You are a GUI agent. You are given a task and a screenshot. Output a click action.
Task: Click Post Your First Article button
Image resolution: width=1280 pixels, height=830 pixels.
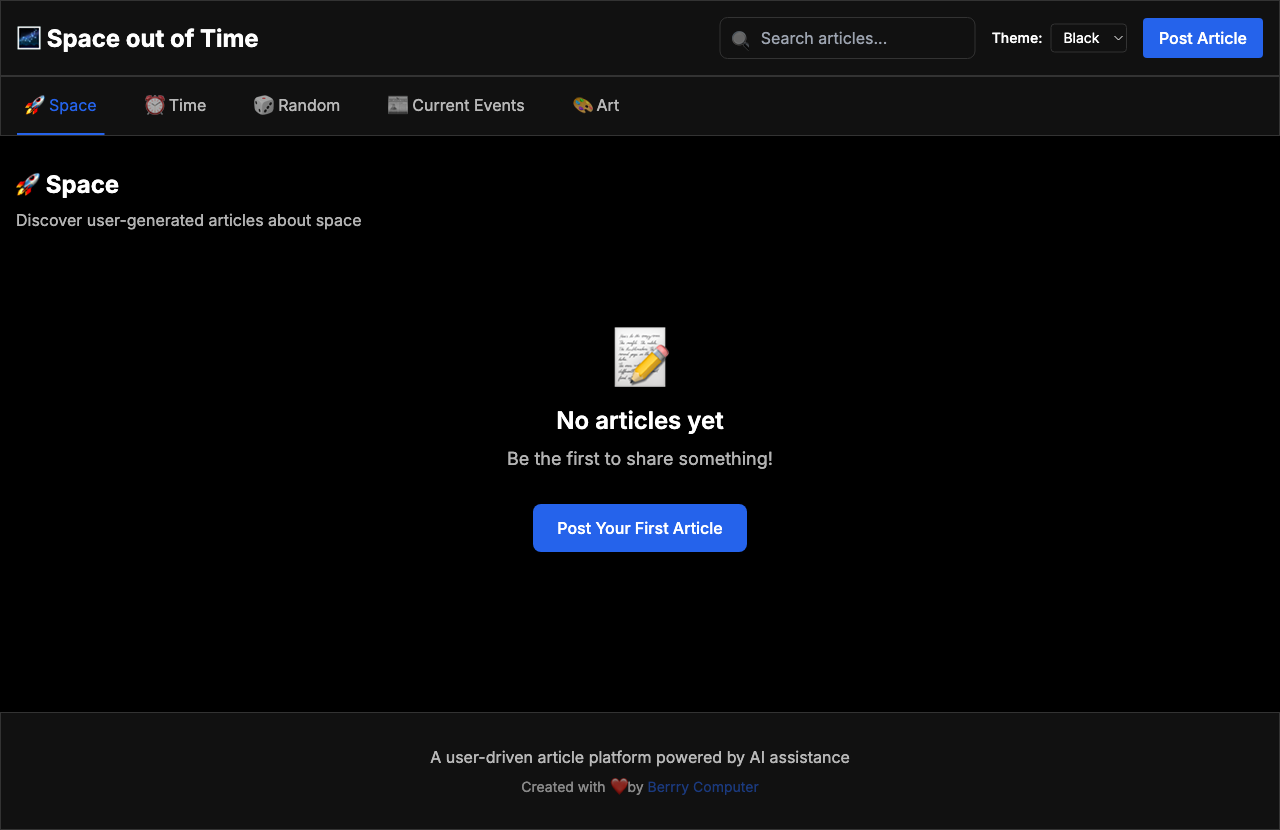[x=640, y=528]
